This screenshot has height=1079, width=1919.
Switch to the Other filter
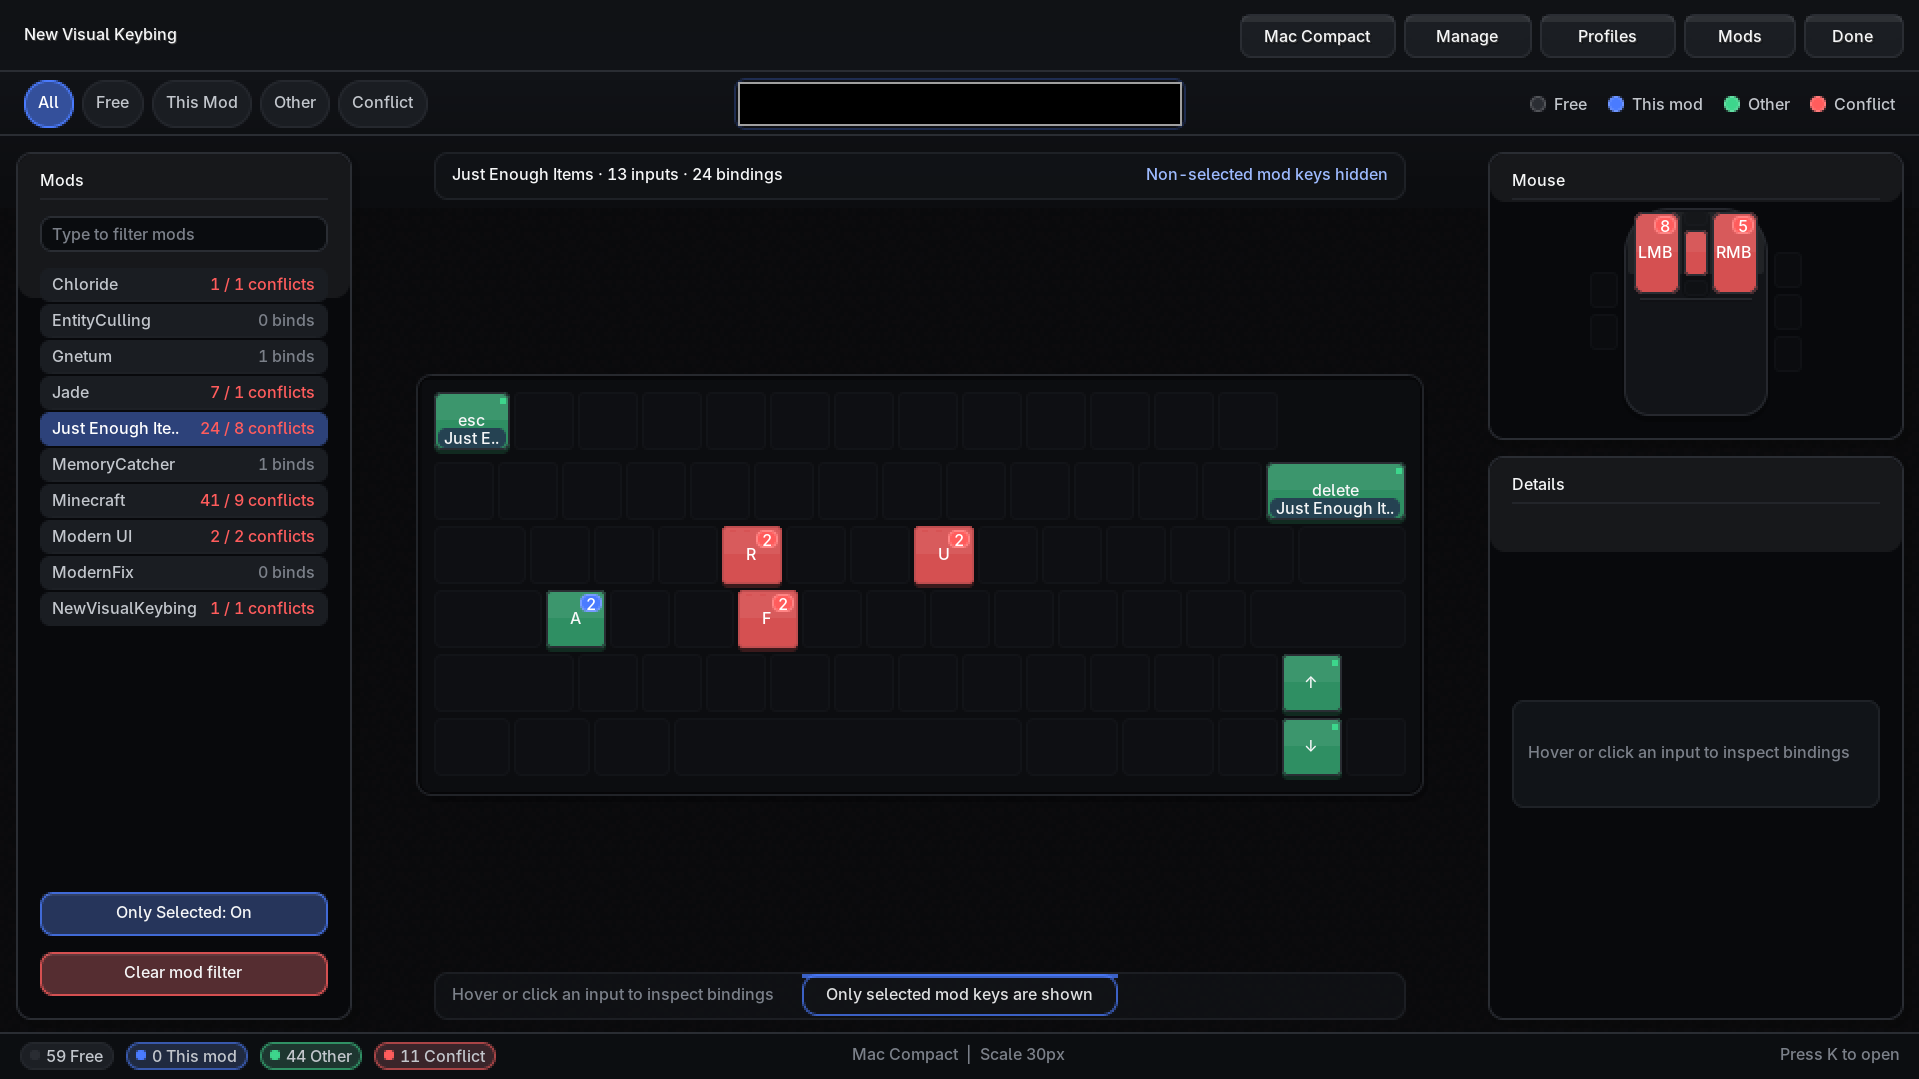pyautogui.click(x=295, y=103)
